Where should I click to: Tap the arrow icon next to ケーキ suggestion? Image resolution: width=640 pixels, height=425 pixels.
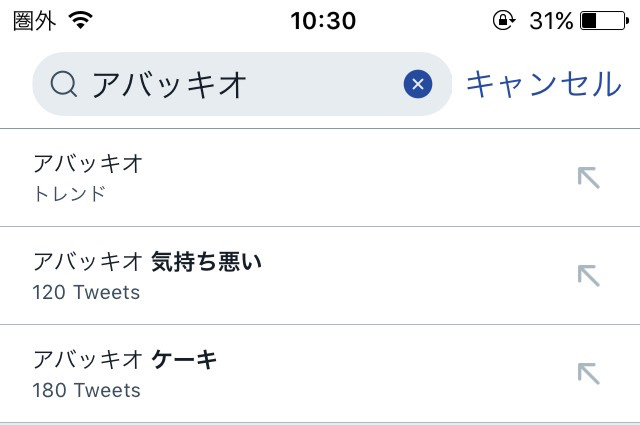(589, 374)
